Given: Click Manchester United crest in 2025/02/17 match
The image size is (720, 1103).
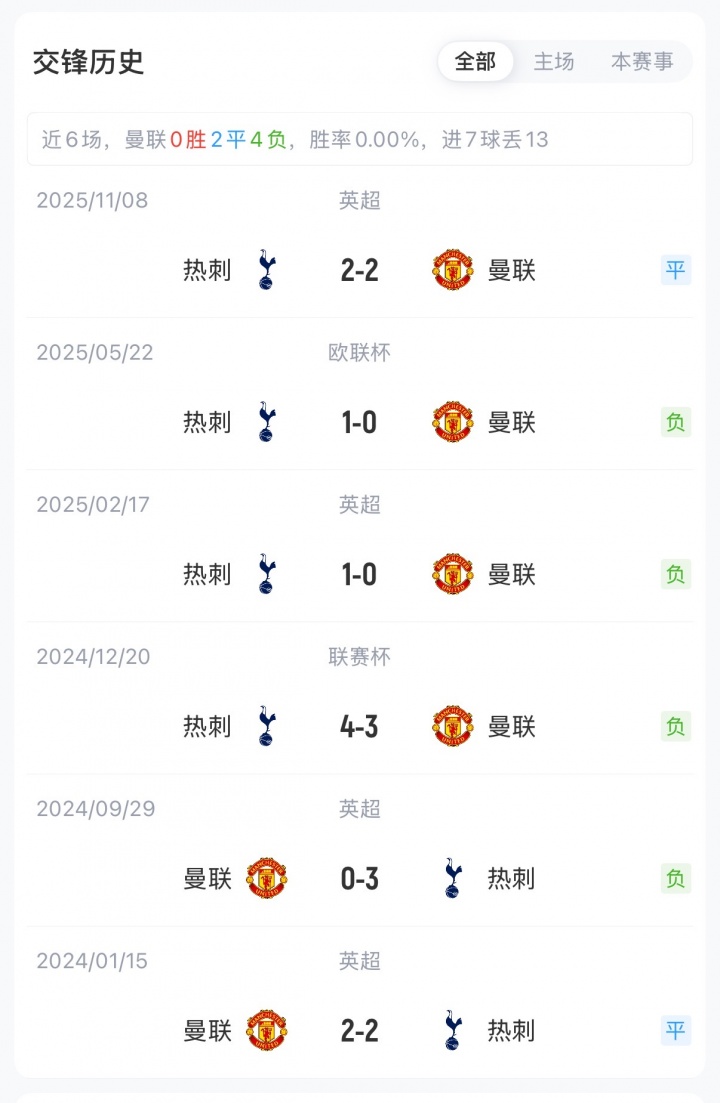Looking at the screenshot, I should click(x=453, y=574).
